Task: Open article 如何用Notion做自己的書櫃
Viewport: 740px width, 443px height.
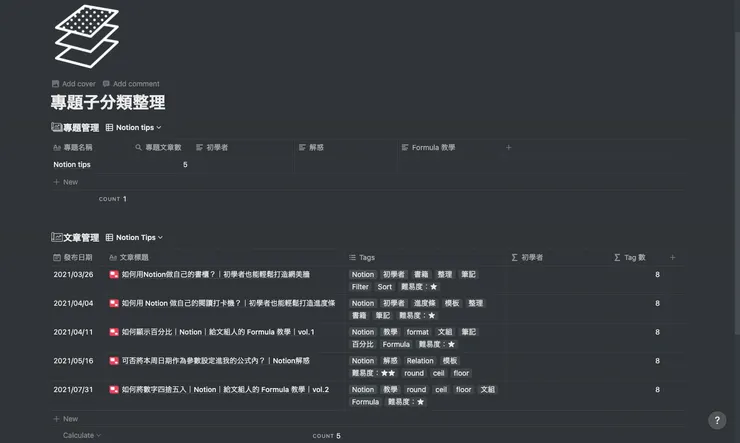Action: point(216,275)
